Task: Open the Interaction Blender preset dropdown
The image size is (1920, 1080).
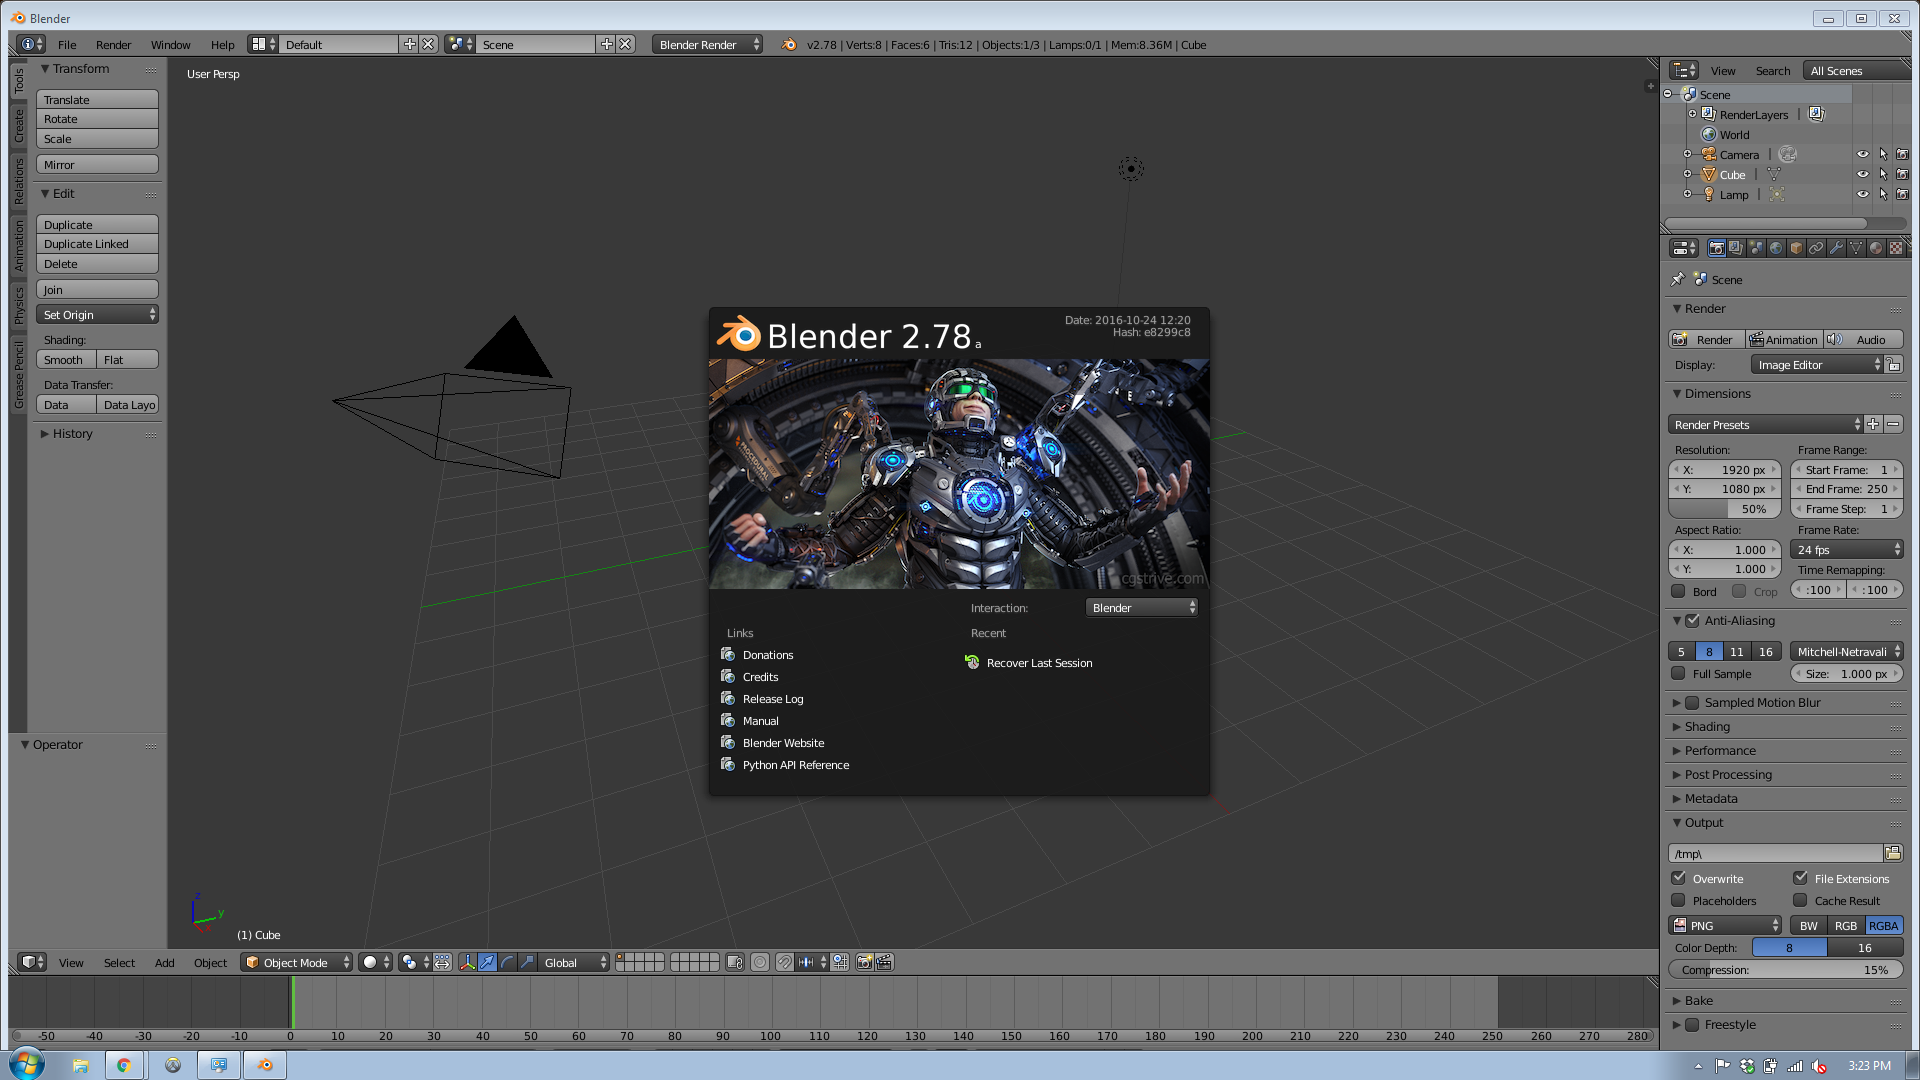Action: click(x=1142, y=607)
